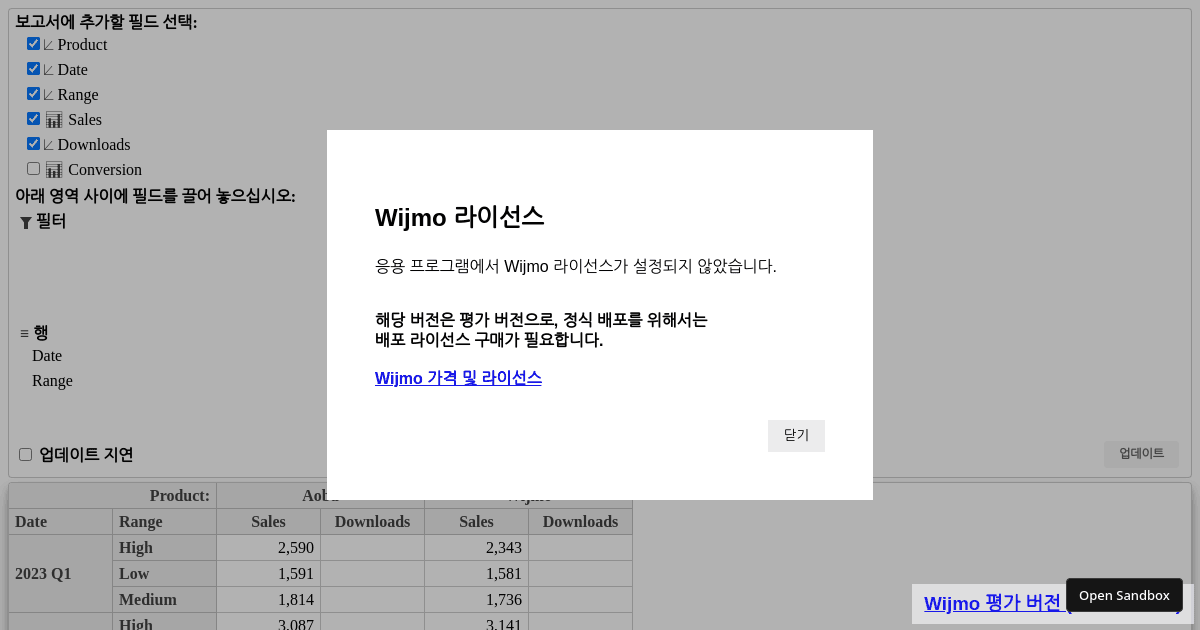Image resolution: width=1200 pixels, height=630 pixels.
Task: Select the cell with value 1,591
Action: (269, 574)
